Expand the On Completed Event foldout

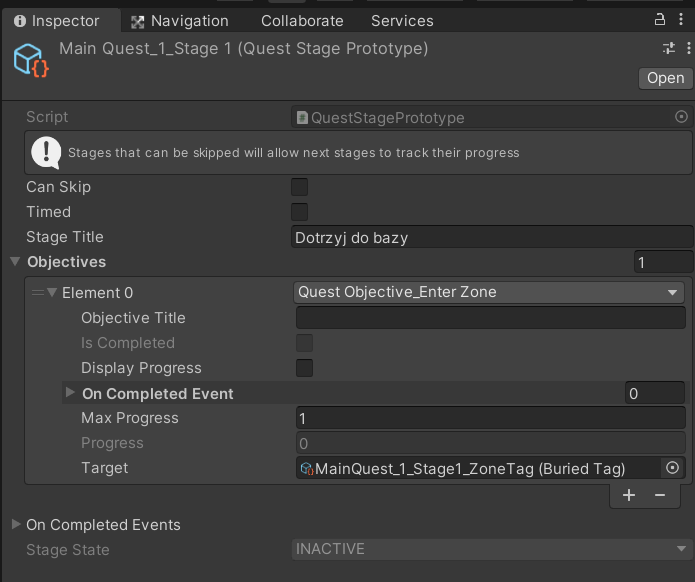(70, 393)
